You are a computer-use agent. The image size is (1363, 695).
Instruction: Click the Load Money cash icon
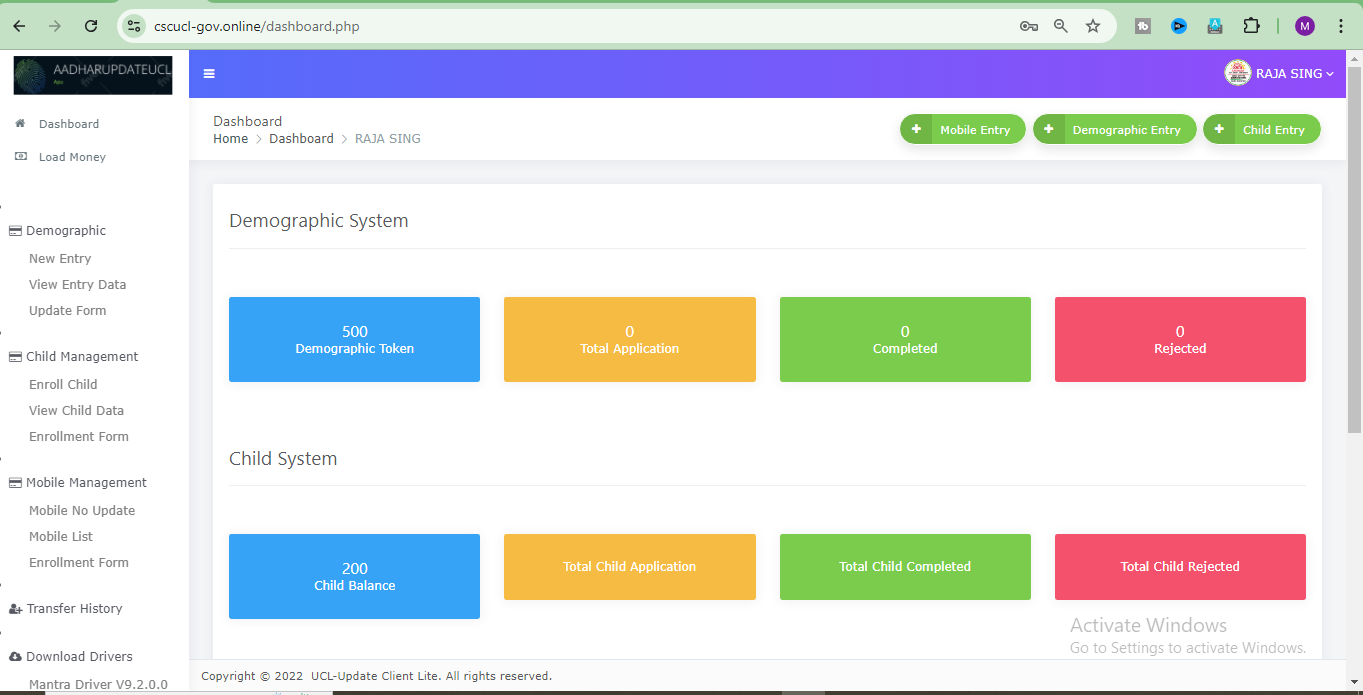pos(20,157)
